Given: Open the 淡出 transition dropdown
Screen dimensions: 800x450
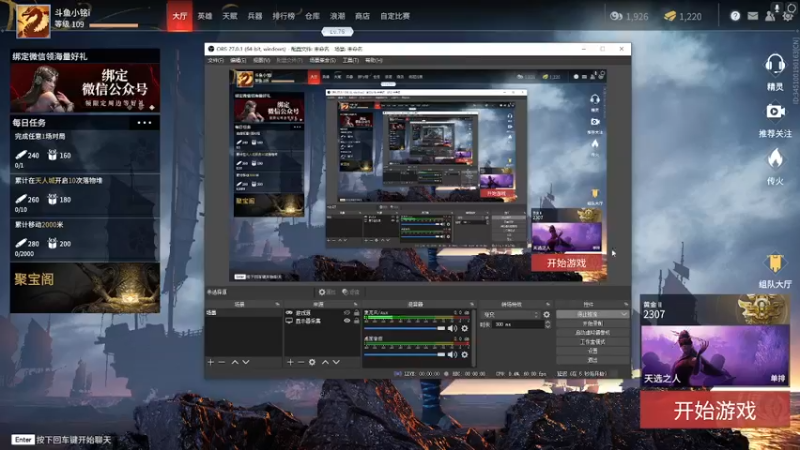Looking at the screenshot, I should (x=511, y=315).
